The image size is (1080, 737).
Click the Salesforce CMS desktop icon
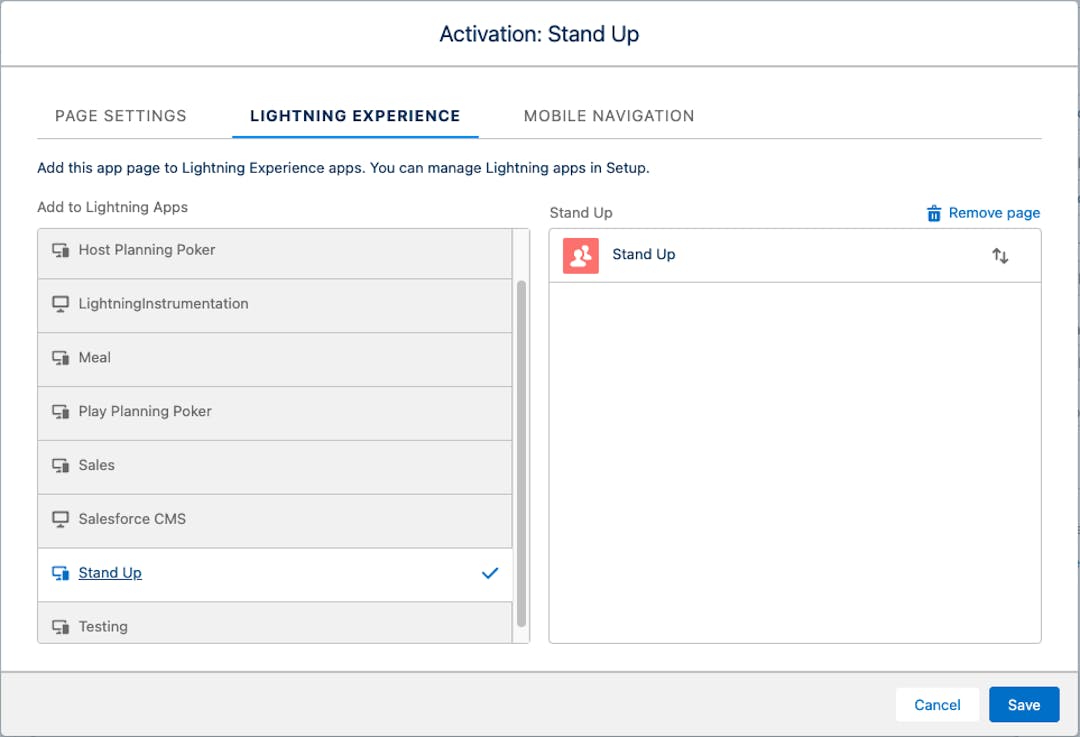point(59,519)
